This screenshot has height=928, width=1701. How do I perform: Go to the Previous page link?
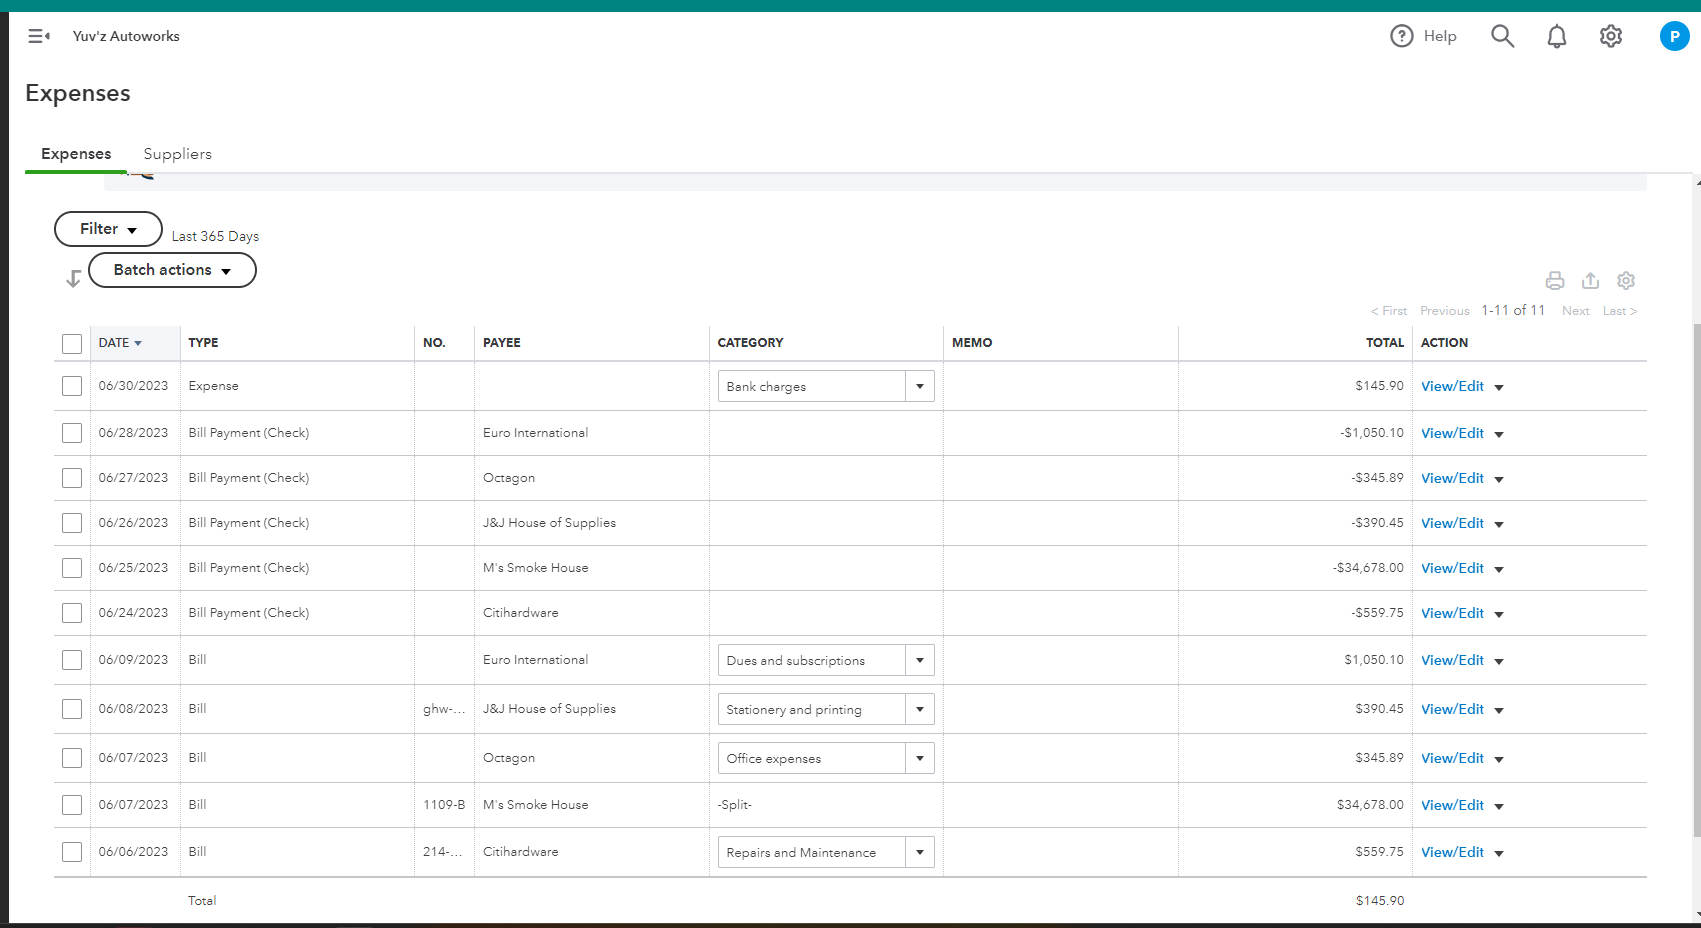click(x=1445, y=311)
